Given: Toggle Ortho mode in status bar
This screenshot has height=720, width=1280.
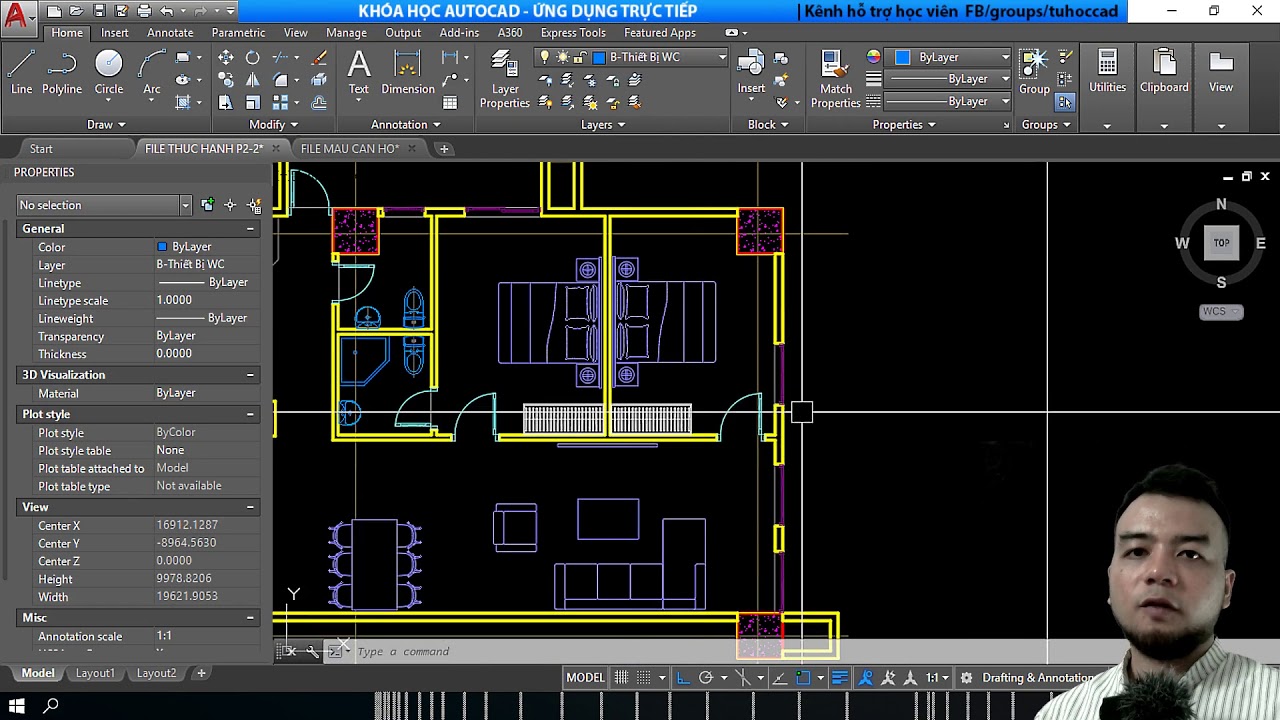Looking at the screenshot, I should [x=683, y=677].
